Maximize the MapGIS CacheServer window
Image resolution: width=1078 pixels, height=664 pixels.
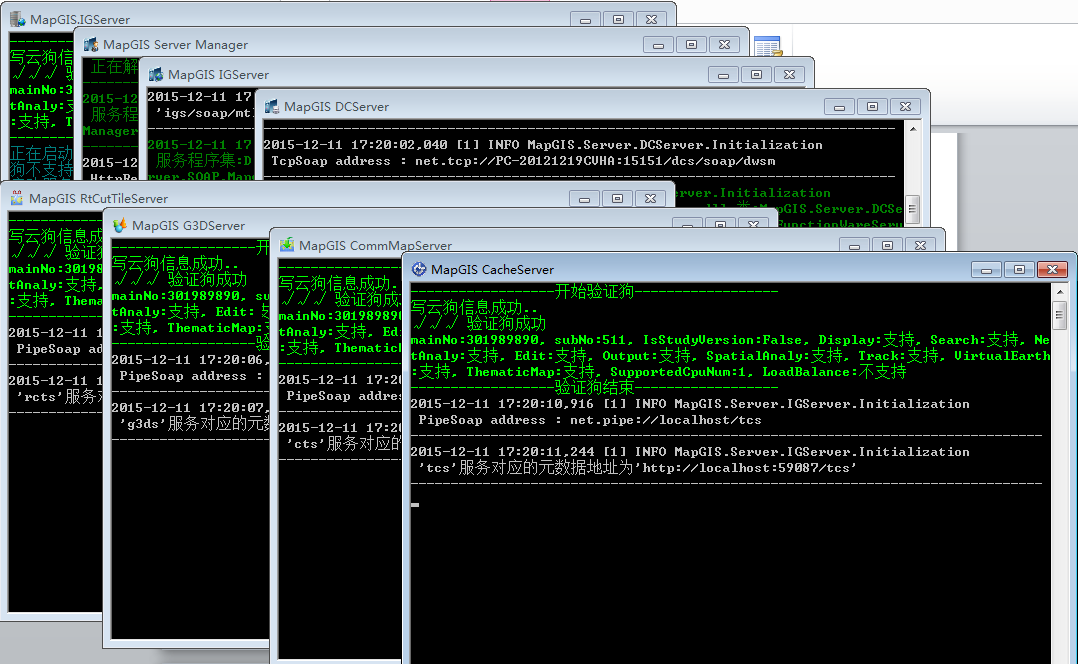pyautogui.click(x=1019, y=269)
